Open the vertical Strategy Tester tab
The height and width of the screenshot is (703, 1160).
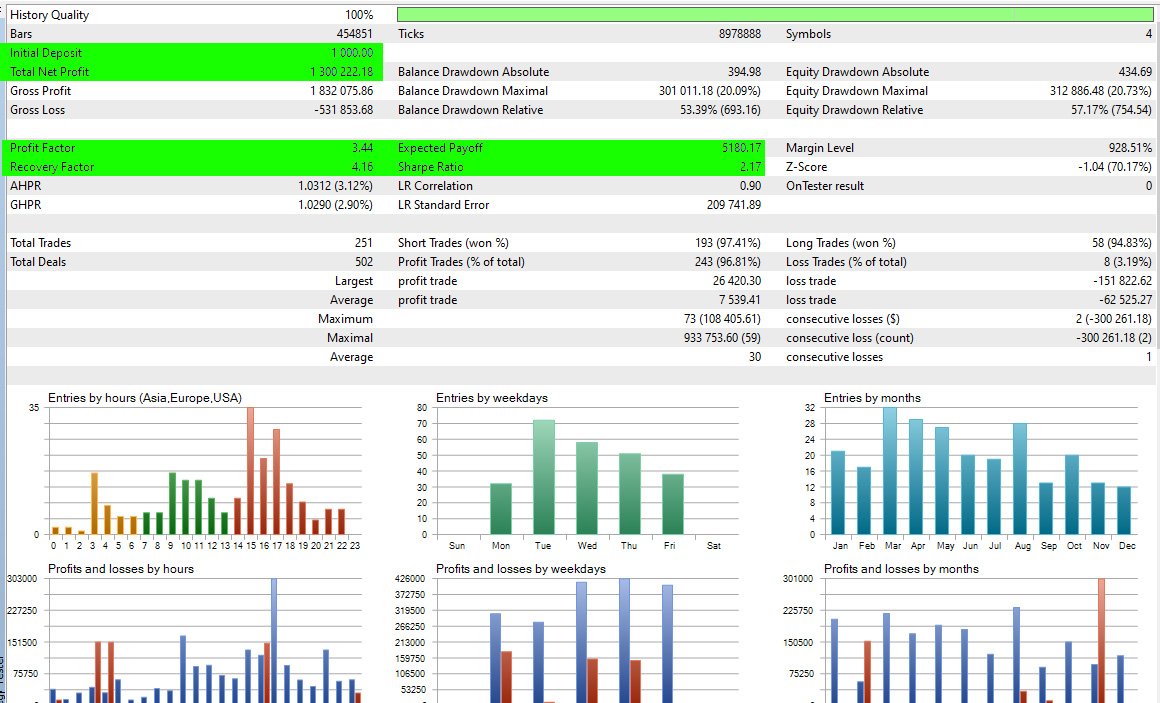click(6, 660)
